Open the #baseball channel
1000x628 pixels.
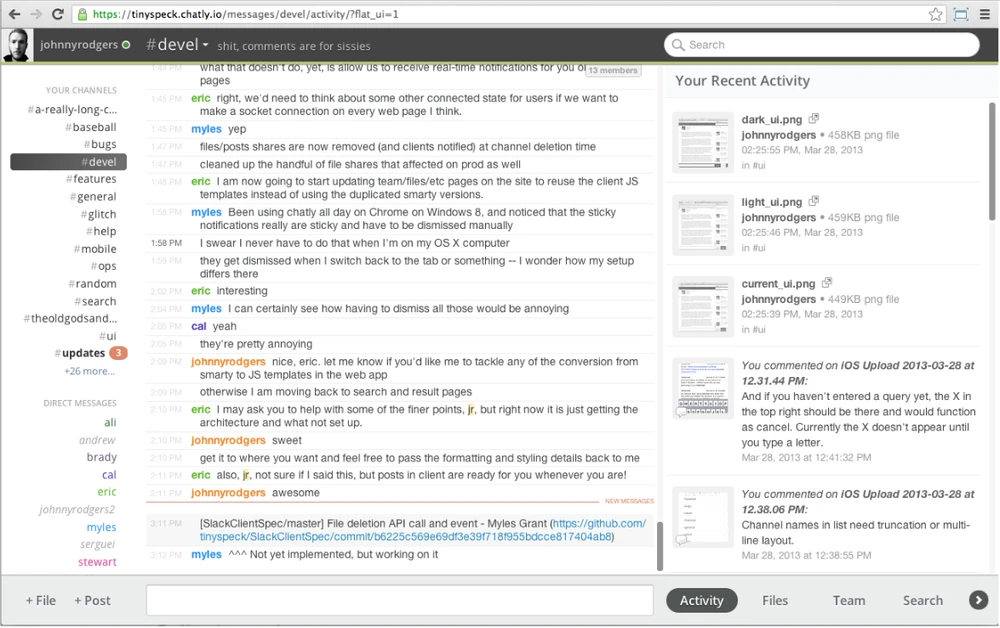[x=91, y=127]
